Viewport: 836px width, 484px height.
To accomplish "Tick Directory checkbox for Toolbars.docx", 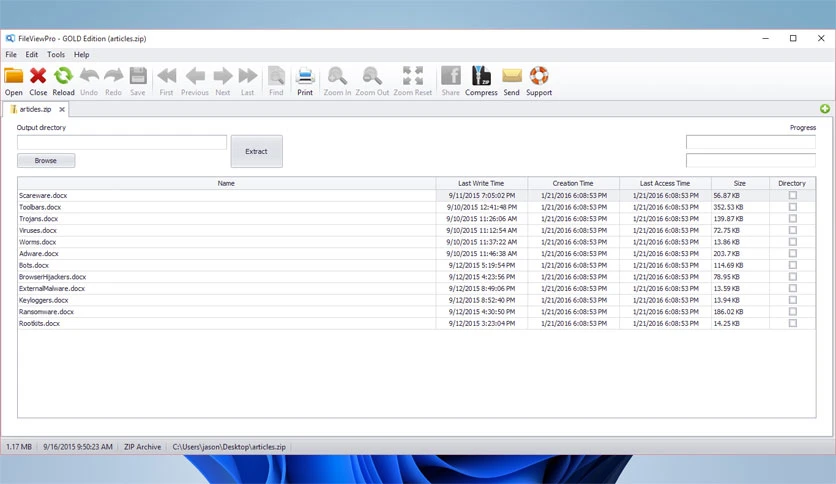I will (x=793, y=207).
